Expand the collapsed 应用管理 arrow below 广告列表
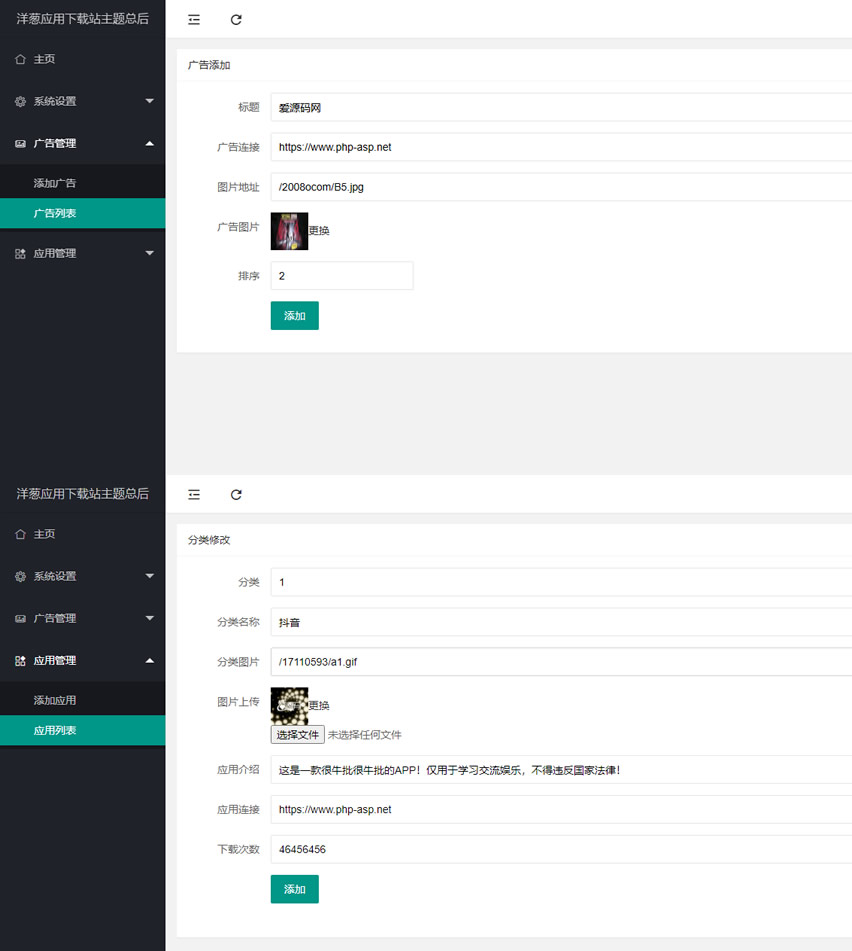 click(149, 254)
